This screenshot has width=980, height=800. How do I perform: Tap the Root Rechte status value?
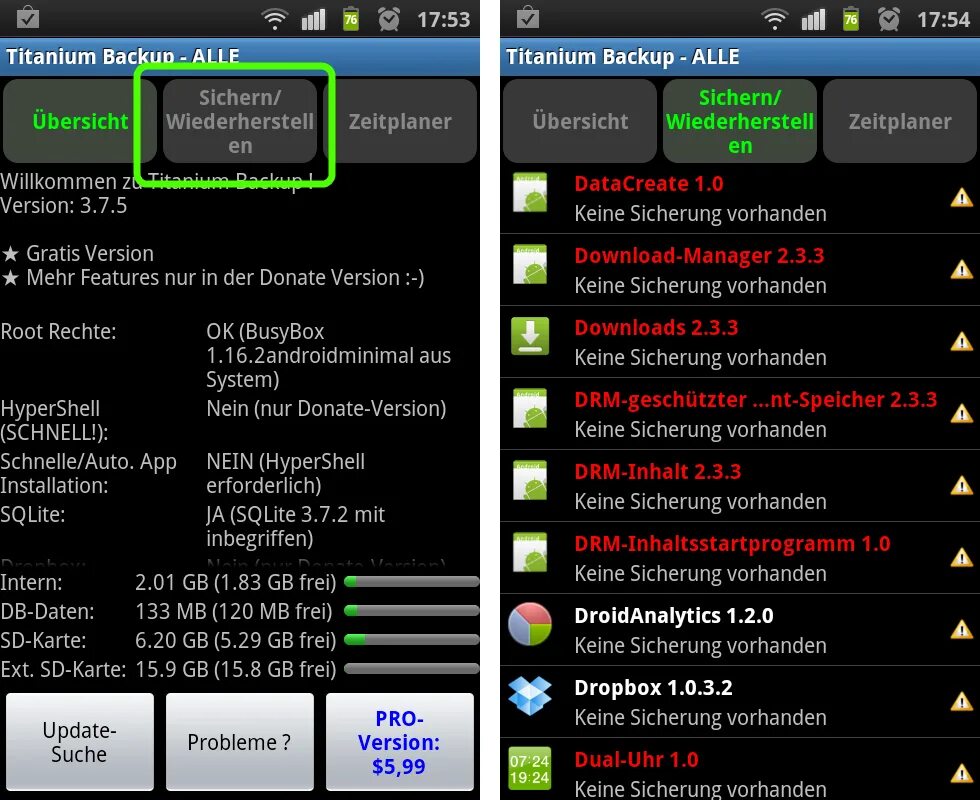[328, 355]
